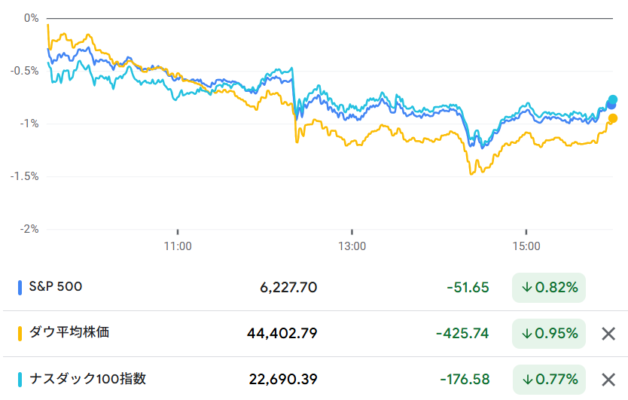
Task: Click the Nasdaq price 22,690.39
Action: 283,380
